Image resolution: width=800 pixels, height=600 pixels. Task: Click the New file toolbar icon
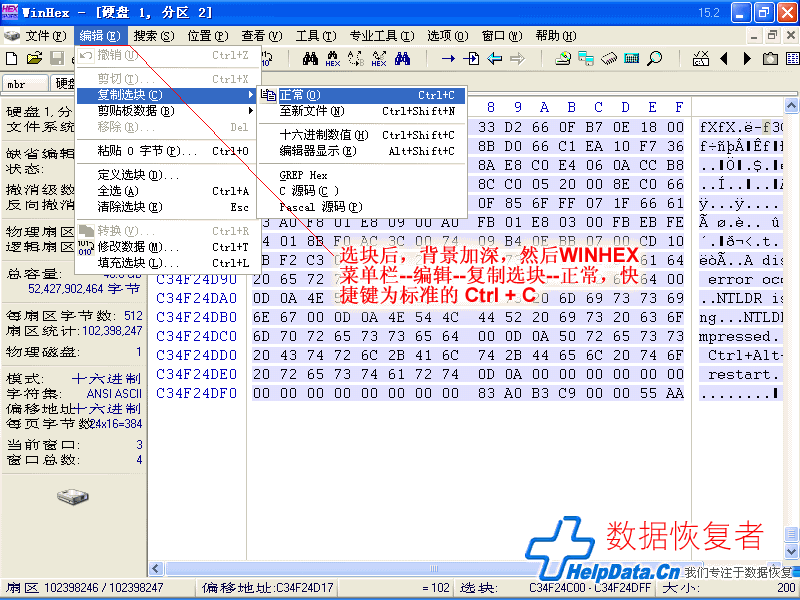click(11, 59)
